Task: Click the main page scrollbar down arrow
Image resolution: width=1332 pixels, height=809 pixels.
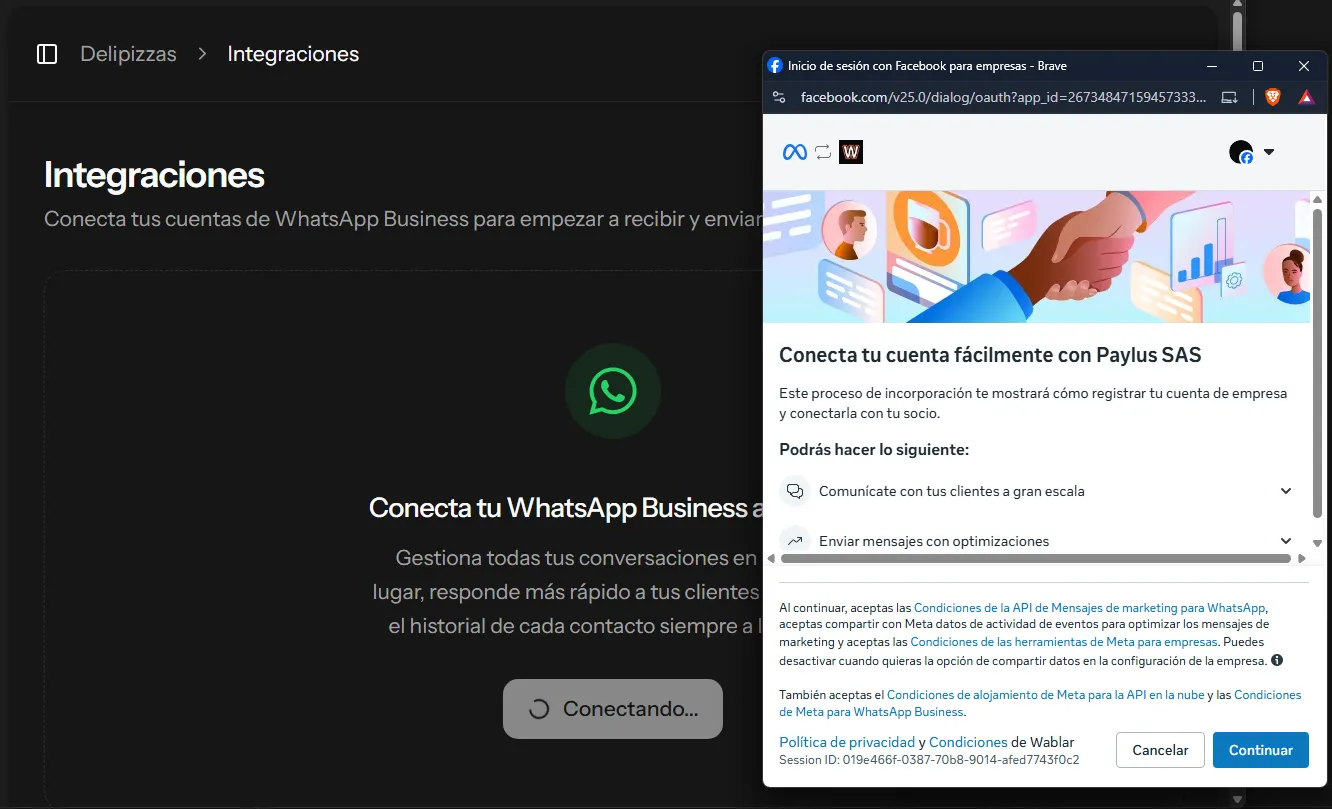Action: tap(1237, 800)
